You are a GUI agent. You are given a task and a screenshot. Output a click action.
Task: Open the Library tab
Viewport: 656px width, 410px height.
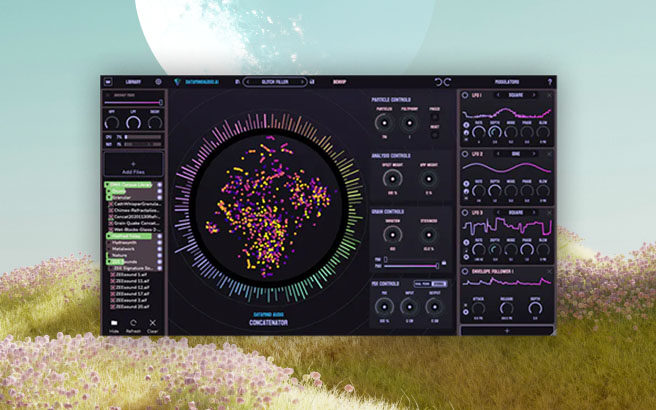tap(133, 82)
